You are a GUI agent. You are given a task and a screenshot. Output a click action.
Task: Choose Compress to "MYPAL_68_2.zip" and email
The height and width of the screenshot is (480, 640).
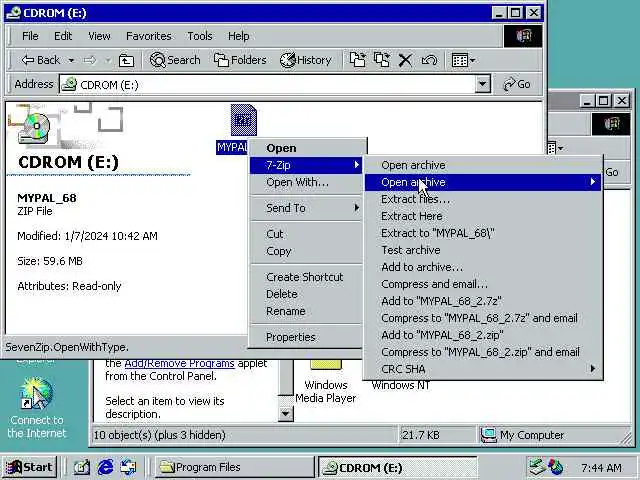483,352
